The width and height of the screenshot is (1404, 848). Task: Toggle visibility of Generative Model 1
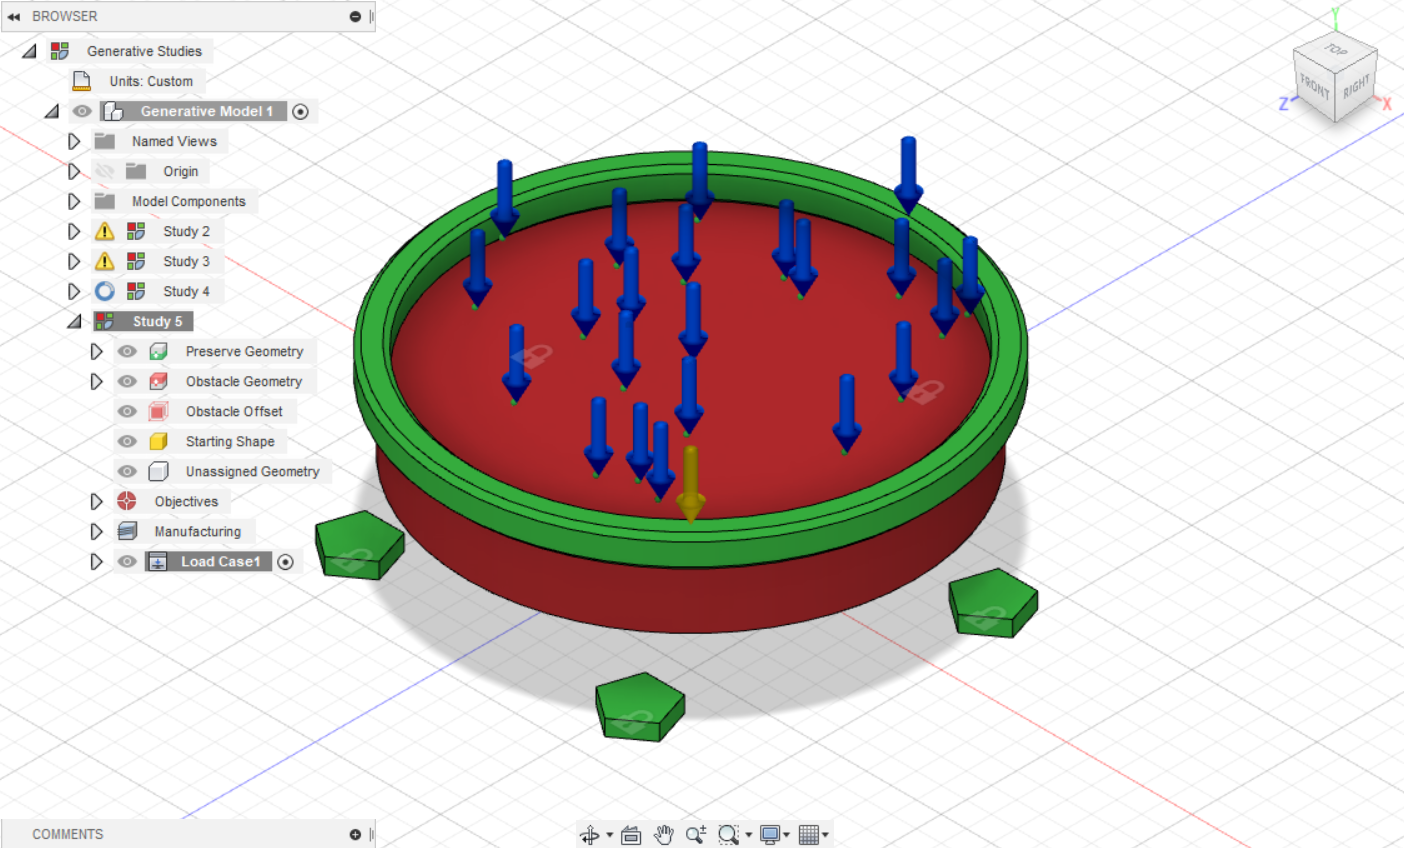[x=82, y=111]
